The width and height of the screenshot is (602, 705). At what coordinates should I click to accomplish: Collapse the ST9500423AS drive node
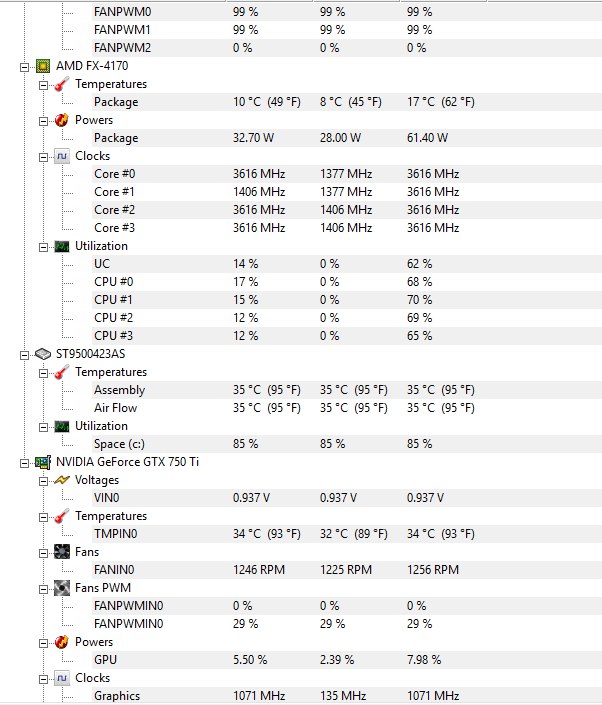pos(25,354)
